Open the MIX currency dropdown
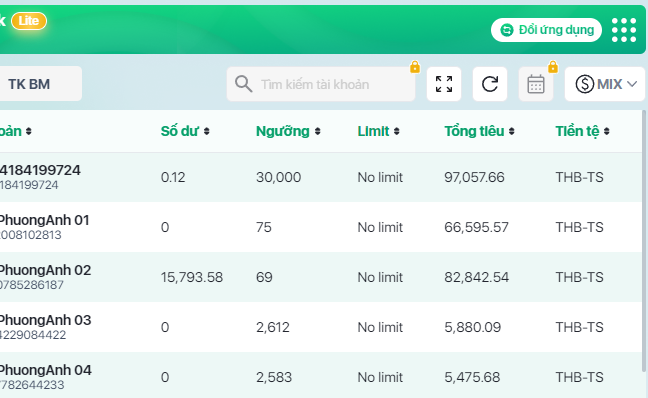The height and width of the screenshot is (398, 648). (605, 84)
